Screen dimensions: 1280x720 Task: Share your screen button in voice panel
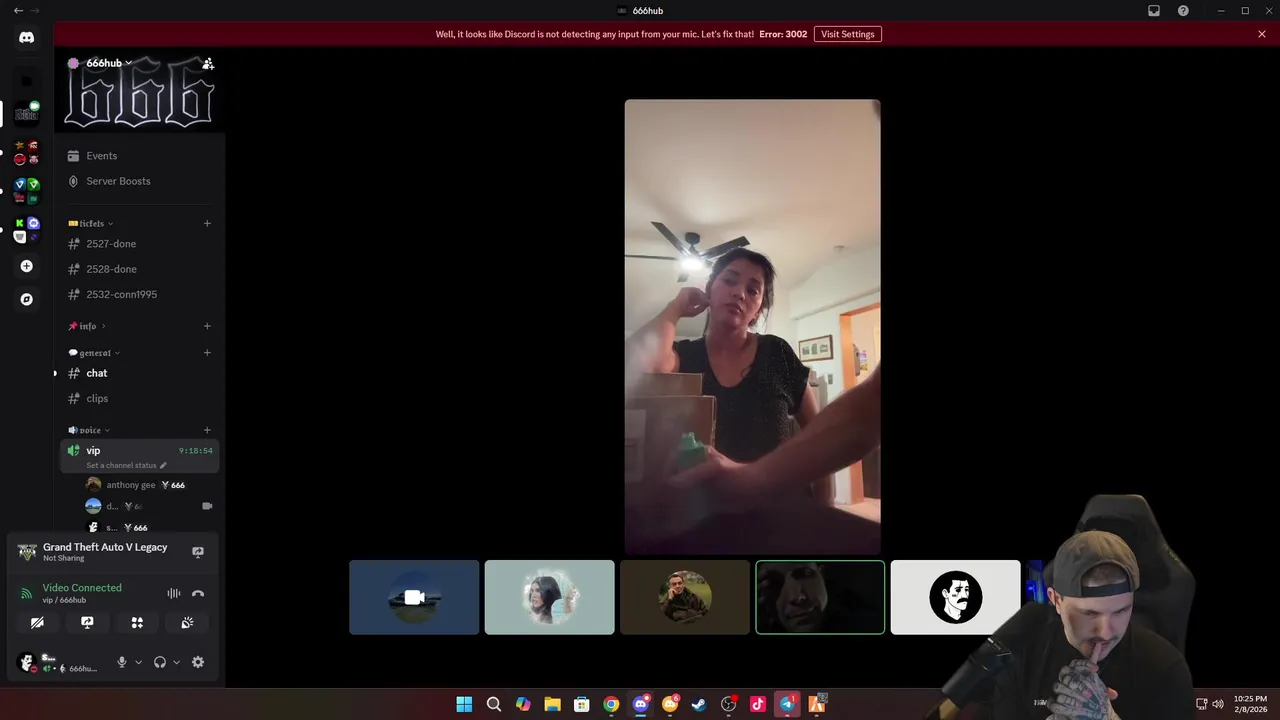[87, 622]
